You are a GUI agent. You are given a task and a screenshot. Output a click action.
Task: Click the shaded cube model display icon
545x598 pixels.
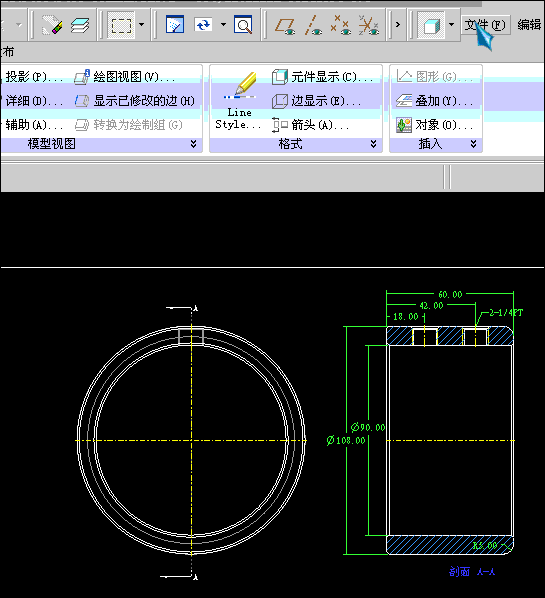pyautogui.click(x=431, y=25)
